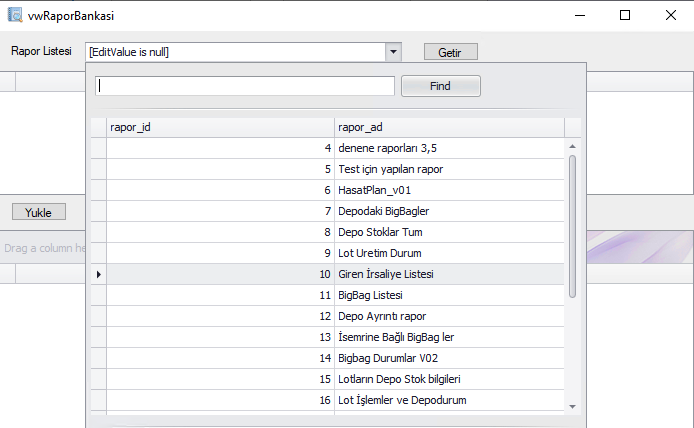Select Lot Uretim Durum report
694x428 pixels.
(380, 253)
